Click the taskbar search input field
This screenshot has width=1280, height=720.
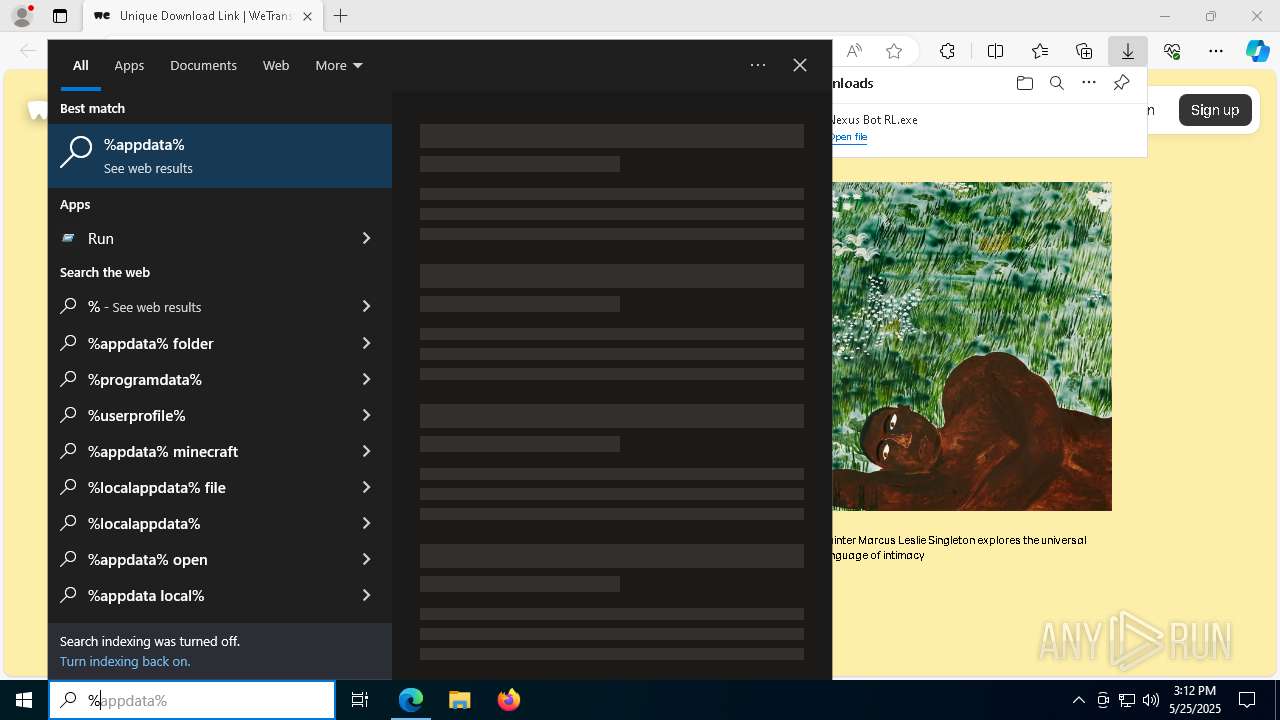192,700
